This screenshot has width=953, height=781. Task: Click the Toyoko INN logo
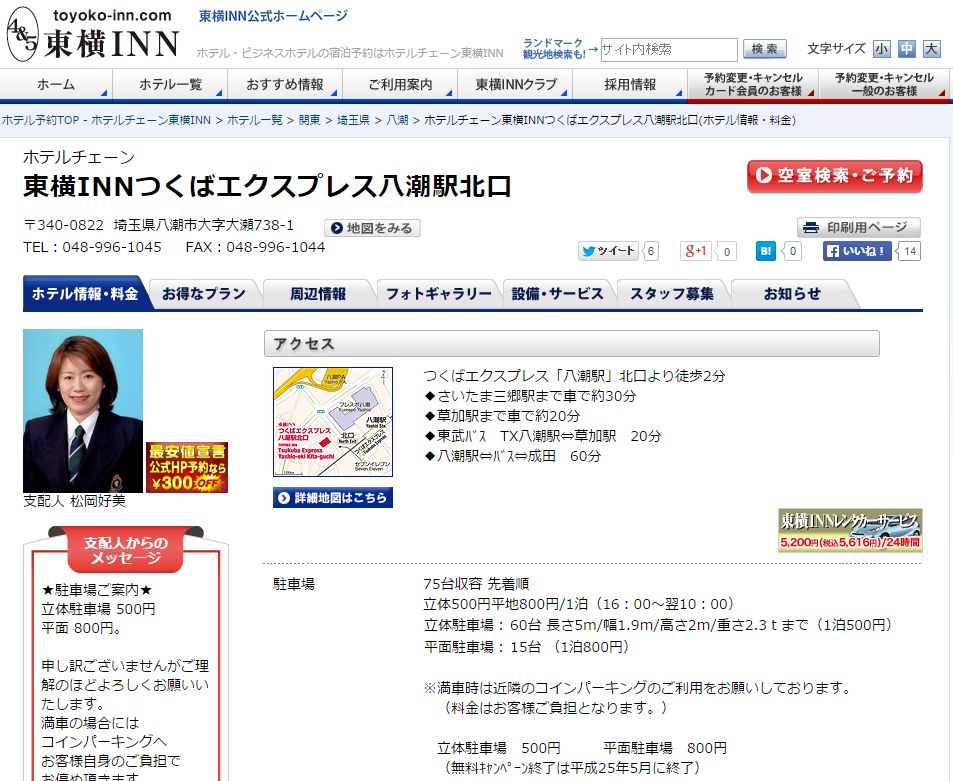point(93,35)
